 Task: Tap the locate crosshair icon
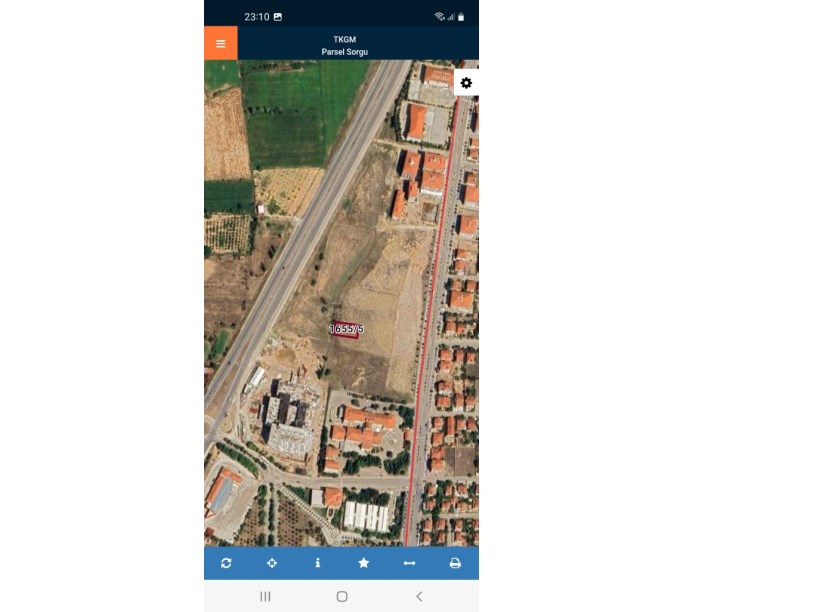(272, 563)
